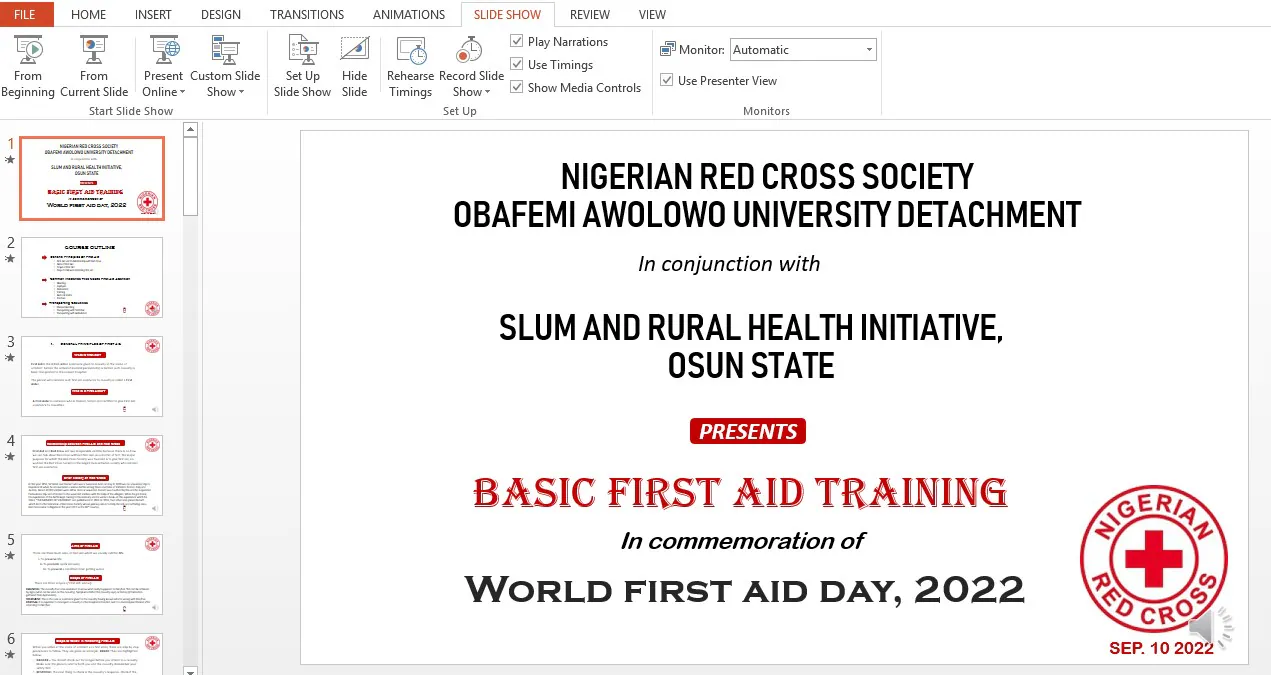Click Record Slide Show icon
Screen dimensions: 1271x675
(470, 50)
